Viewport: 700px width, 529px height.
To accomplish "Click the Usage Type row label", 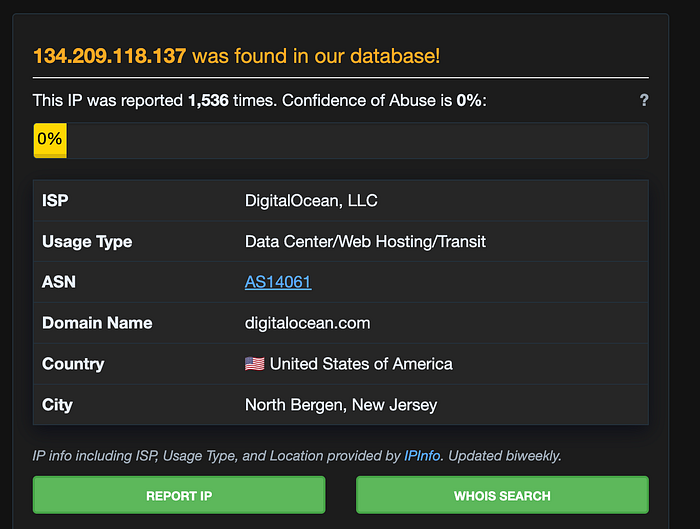I will pyautogui.click(x=87, y=242).
